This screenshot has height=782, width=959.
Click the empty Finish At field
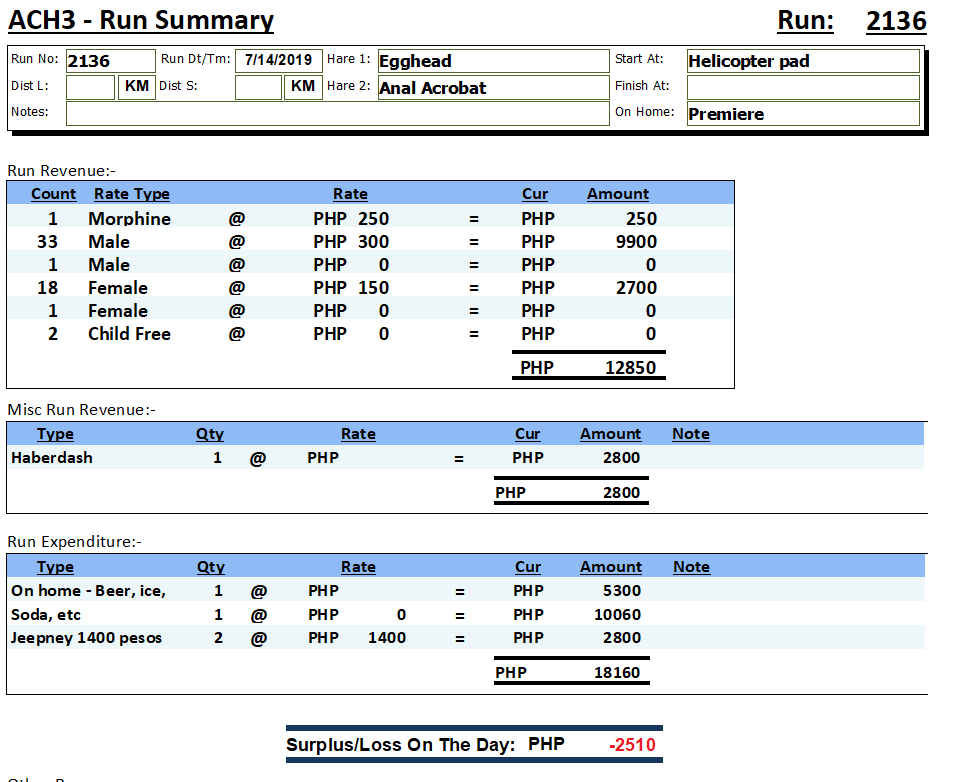[x=802, y=87]
